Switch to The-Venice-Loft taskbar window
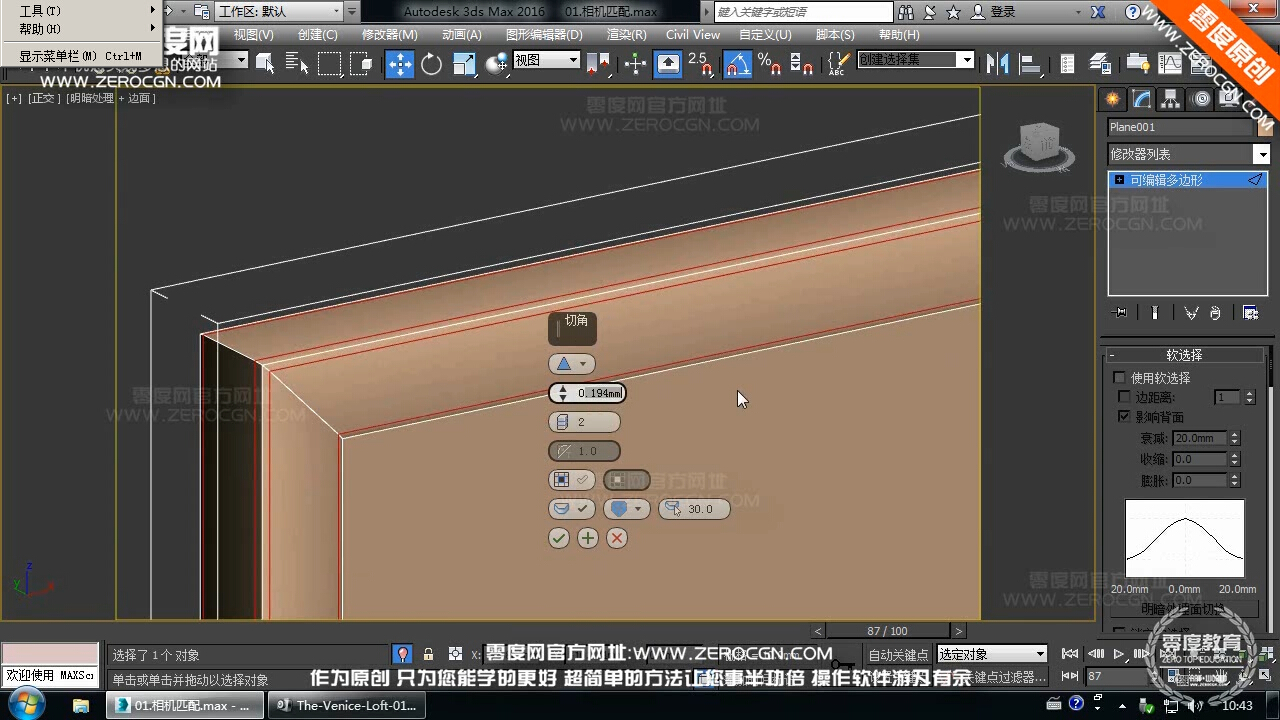Image resolution: width=1280 pixels, height=720 pixels. (346, 705)
